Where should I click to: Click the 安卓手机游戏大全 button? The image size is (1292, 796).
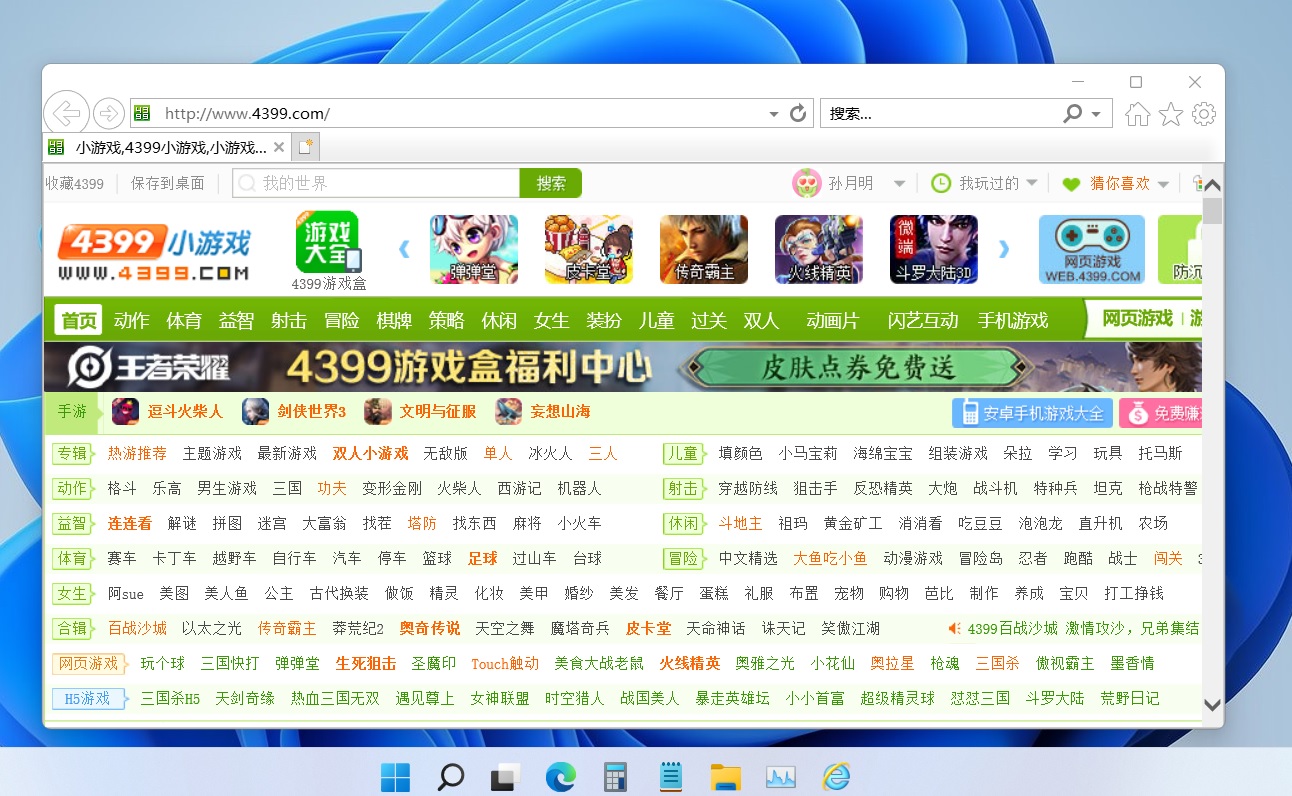click(1031, 412)
